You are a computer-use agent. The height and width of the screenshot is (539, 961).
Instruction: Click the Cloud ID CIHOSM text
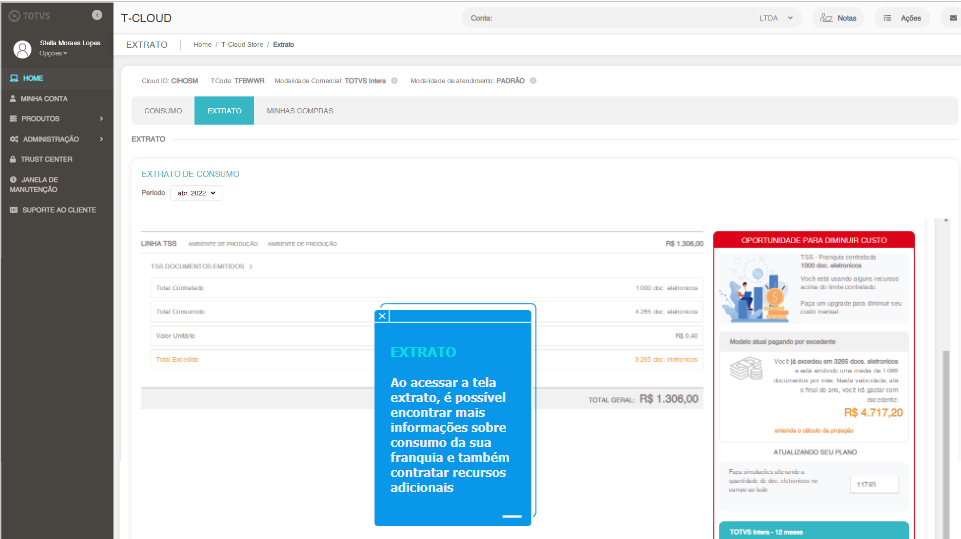170,80
